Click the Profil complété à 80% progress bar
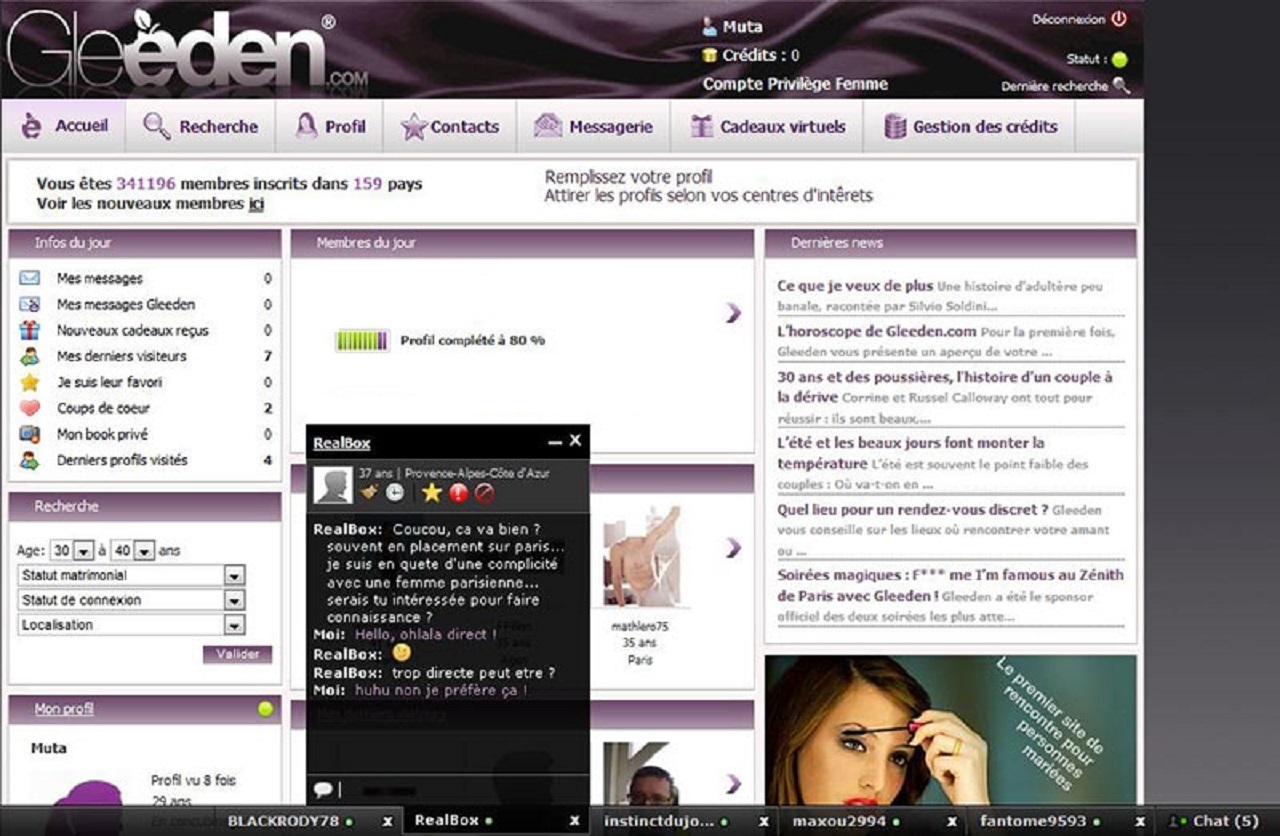 (x=363, y=340)
